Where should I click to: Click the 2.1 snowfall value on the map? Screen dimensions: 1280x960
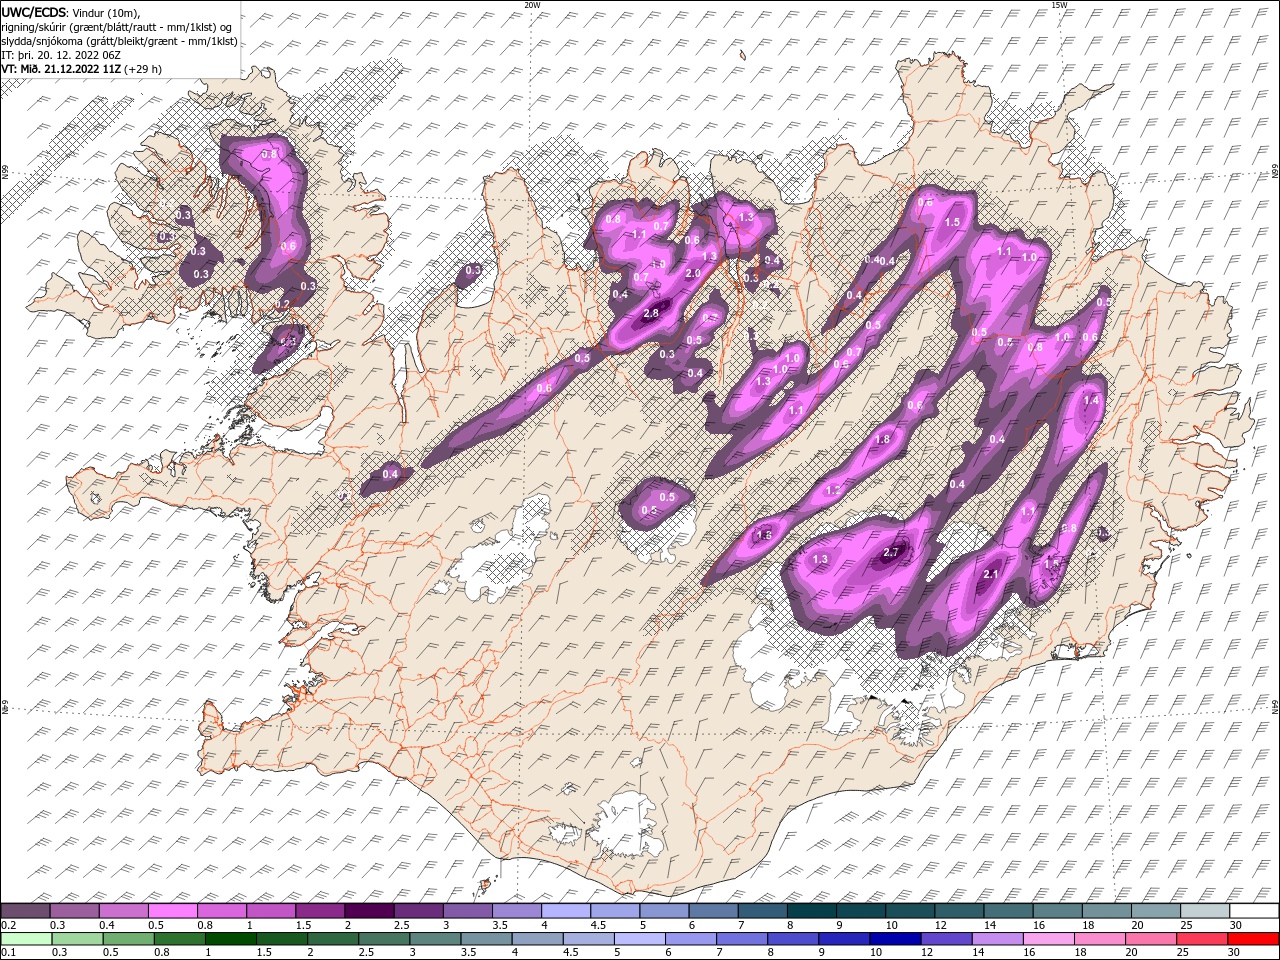click(x=992, y=574)
